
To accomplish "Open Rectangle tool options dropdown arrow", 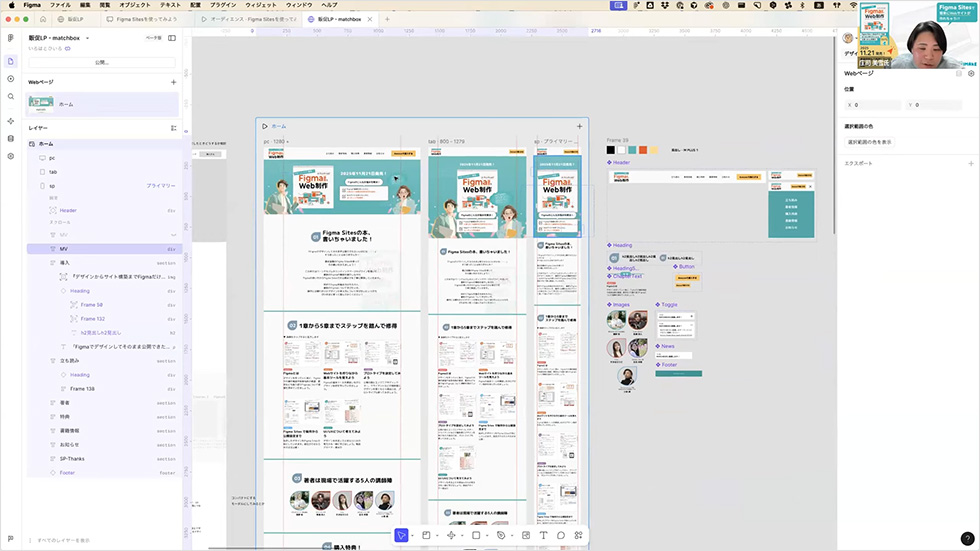I will point(487,536).
